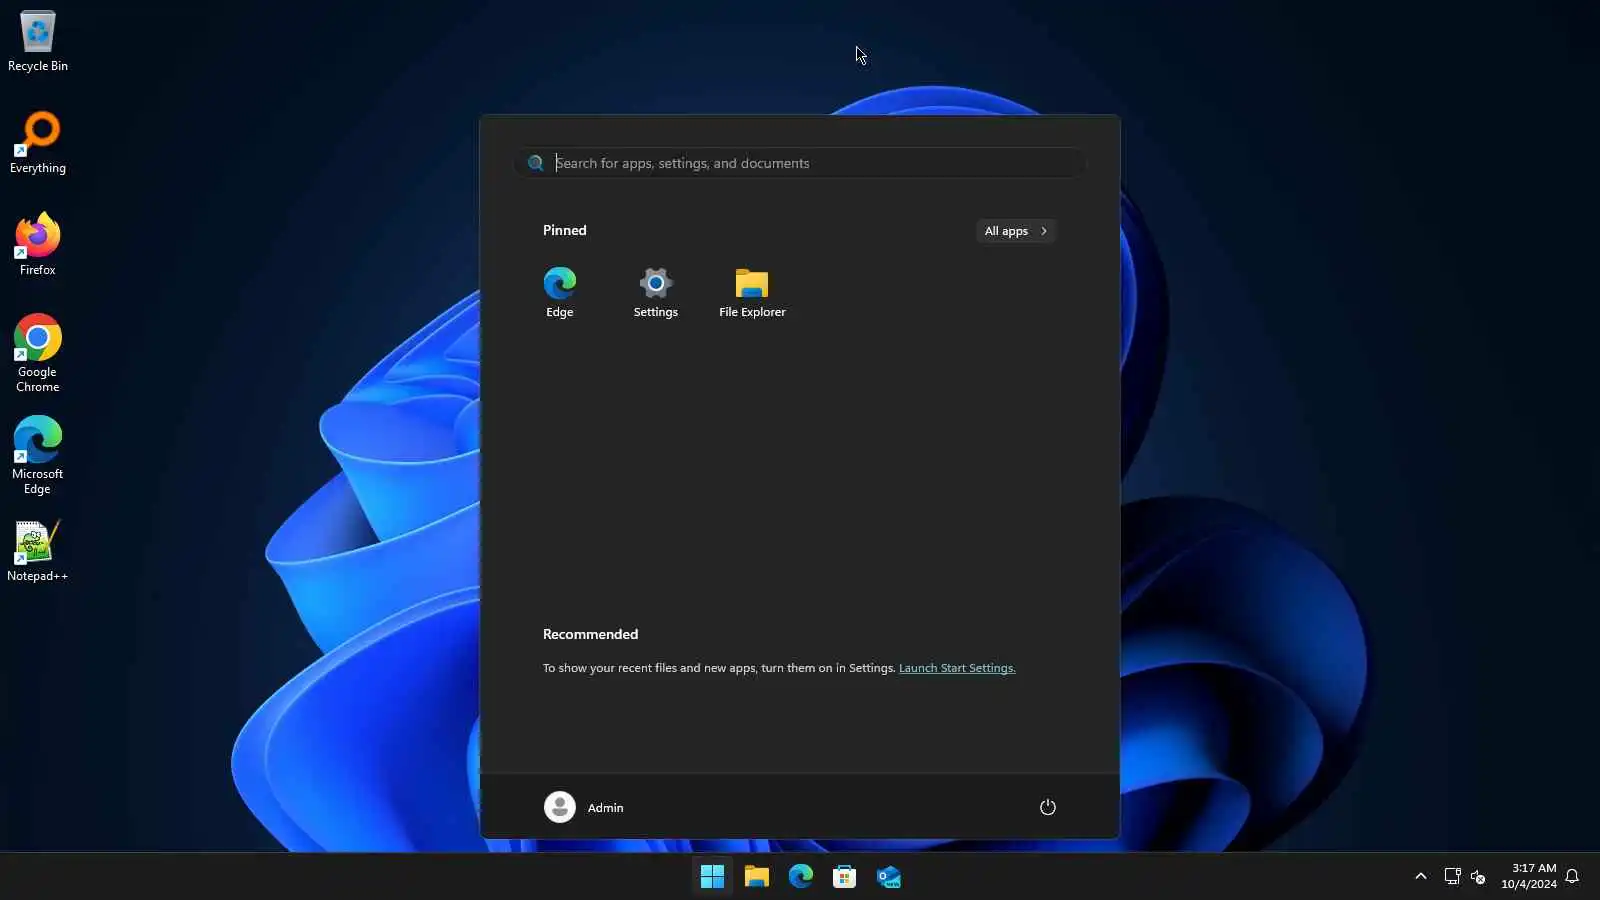Open the Admin user account menu
Image resolution: width=1600 pixels, height=900 pixels.
[584, 807]
